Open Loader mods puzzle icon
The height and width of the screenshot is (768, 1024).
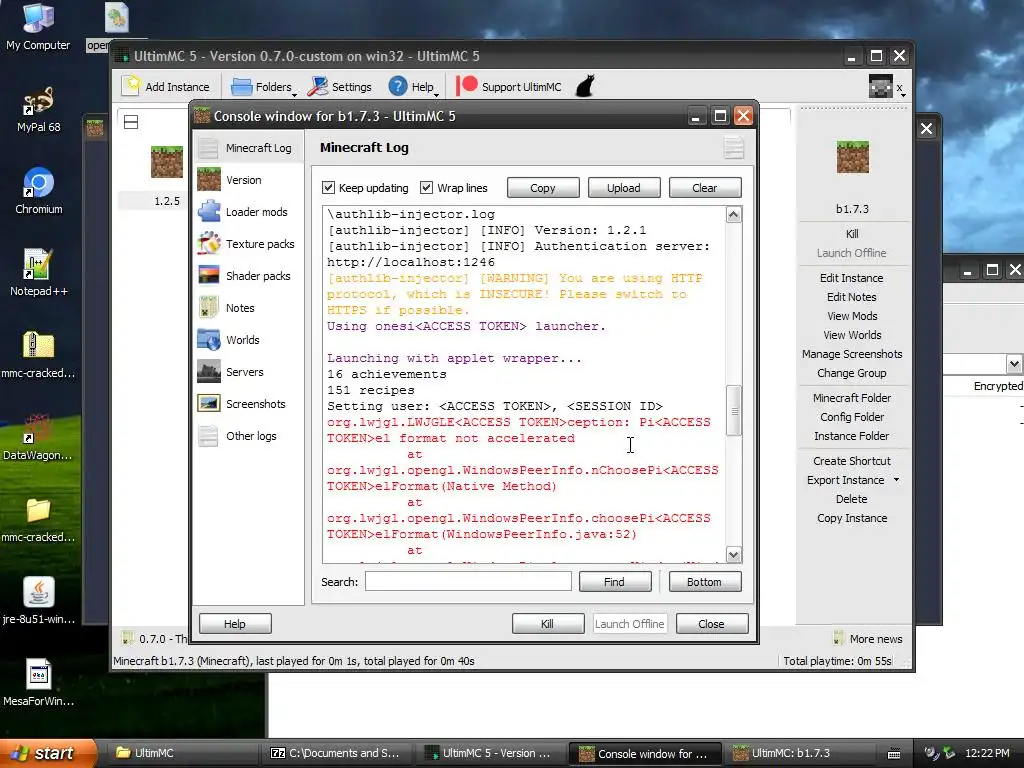click(x=208, y=212)
